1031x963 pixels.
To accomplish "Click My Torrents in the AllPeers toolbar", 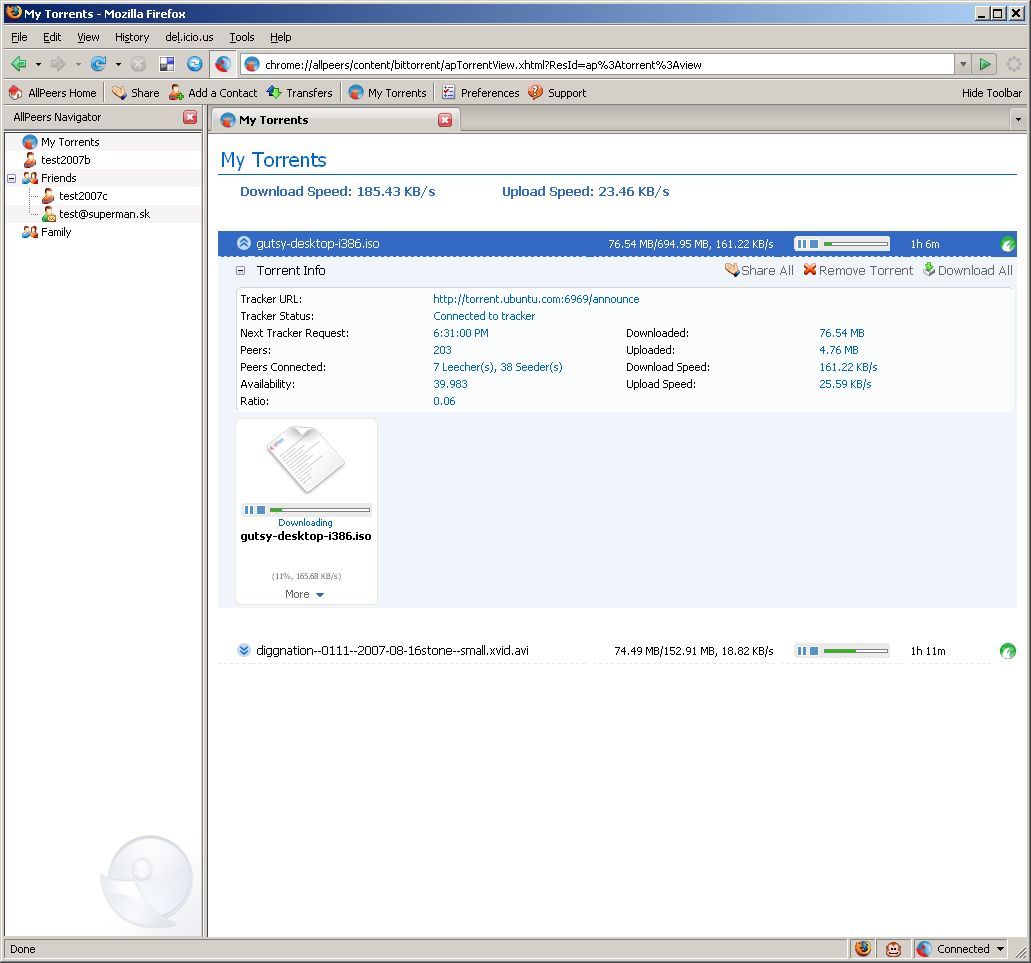I will (388, 93).
